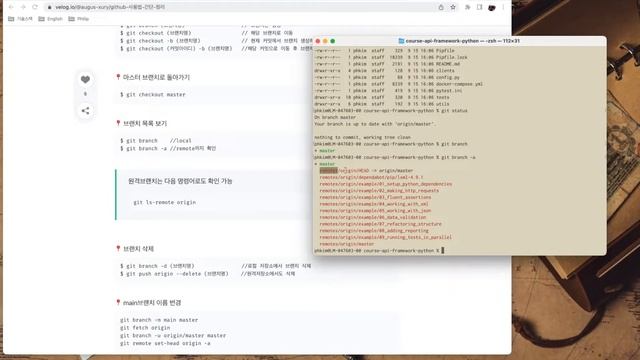
Task: Click 'Pipfile.lock' in the terminal listing
Action: click(451, 57)
